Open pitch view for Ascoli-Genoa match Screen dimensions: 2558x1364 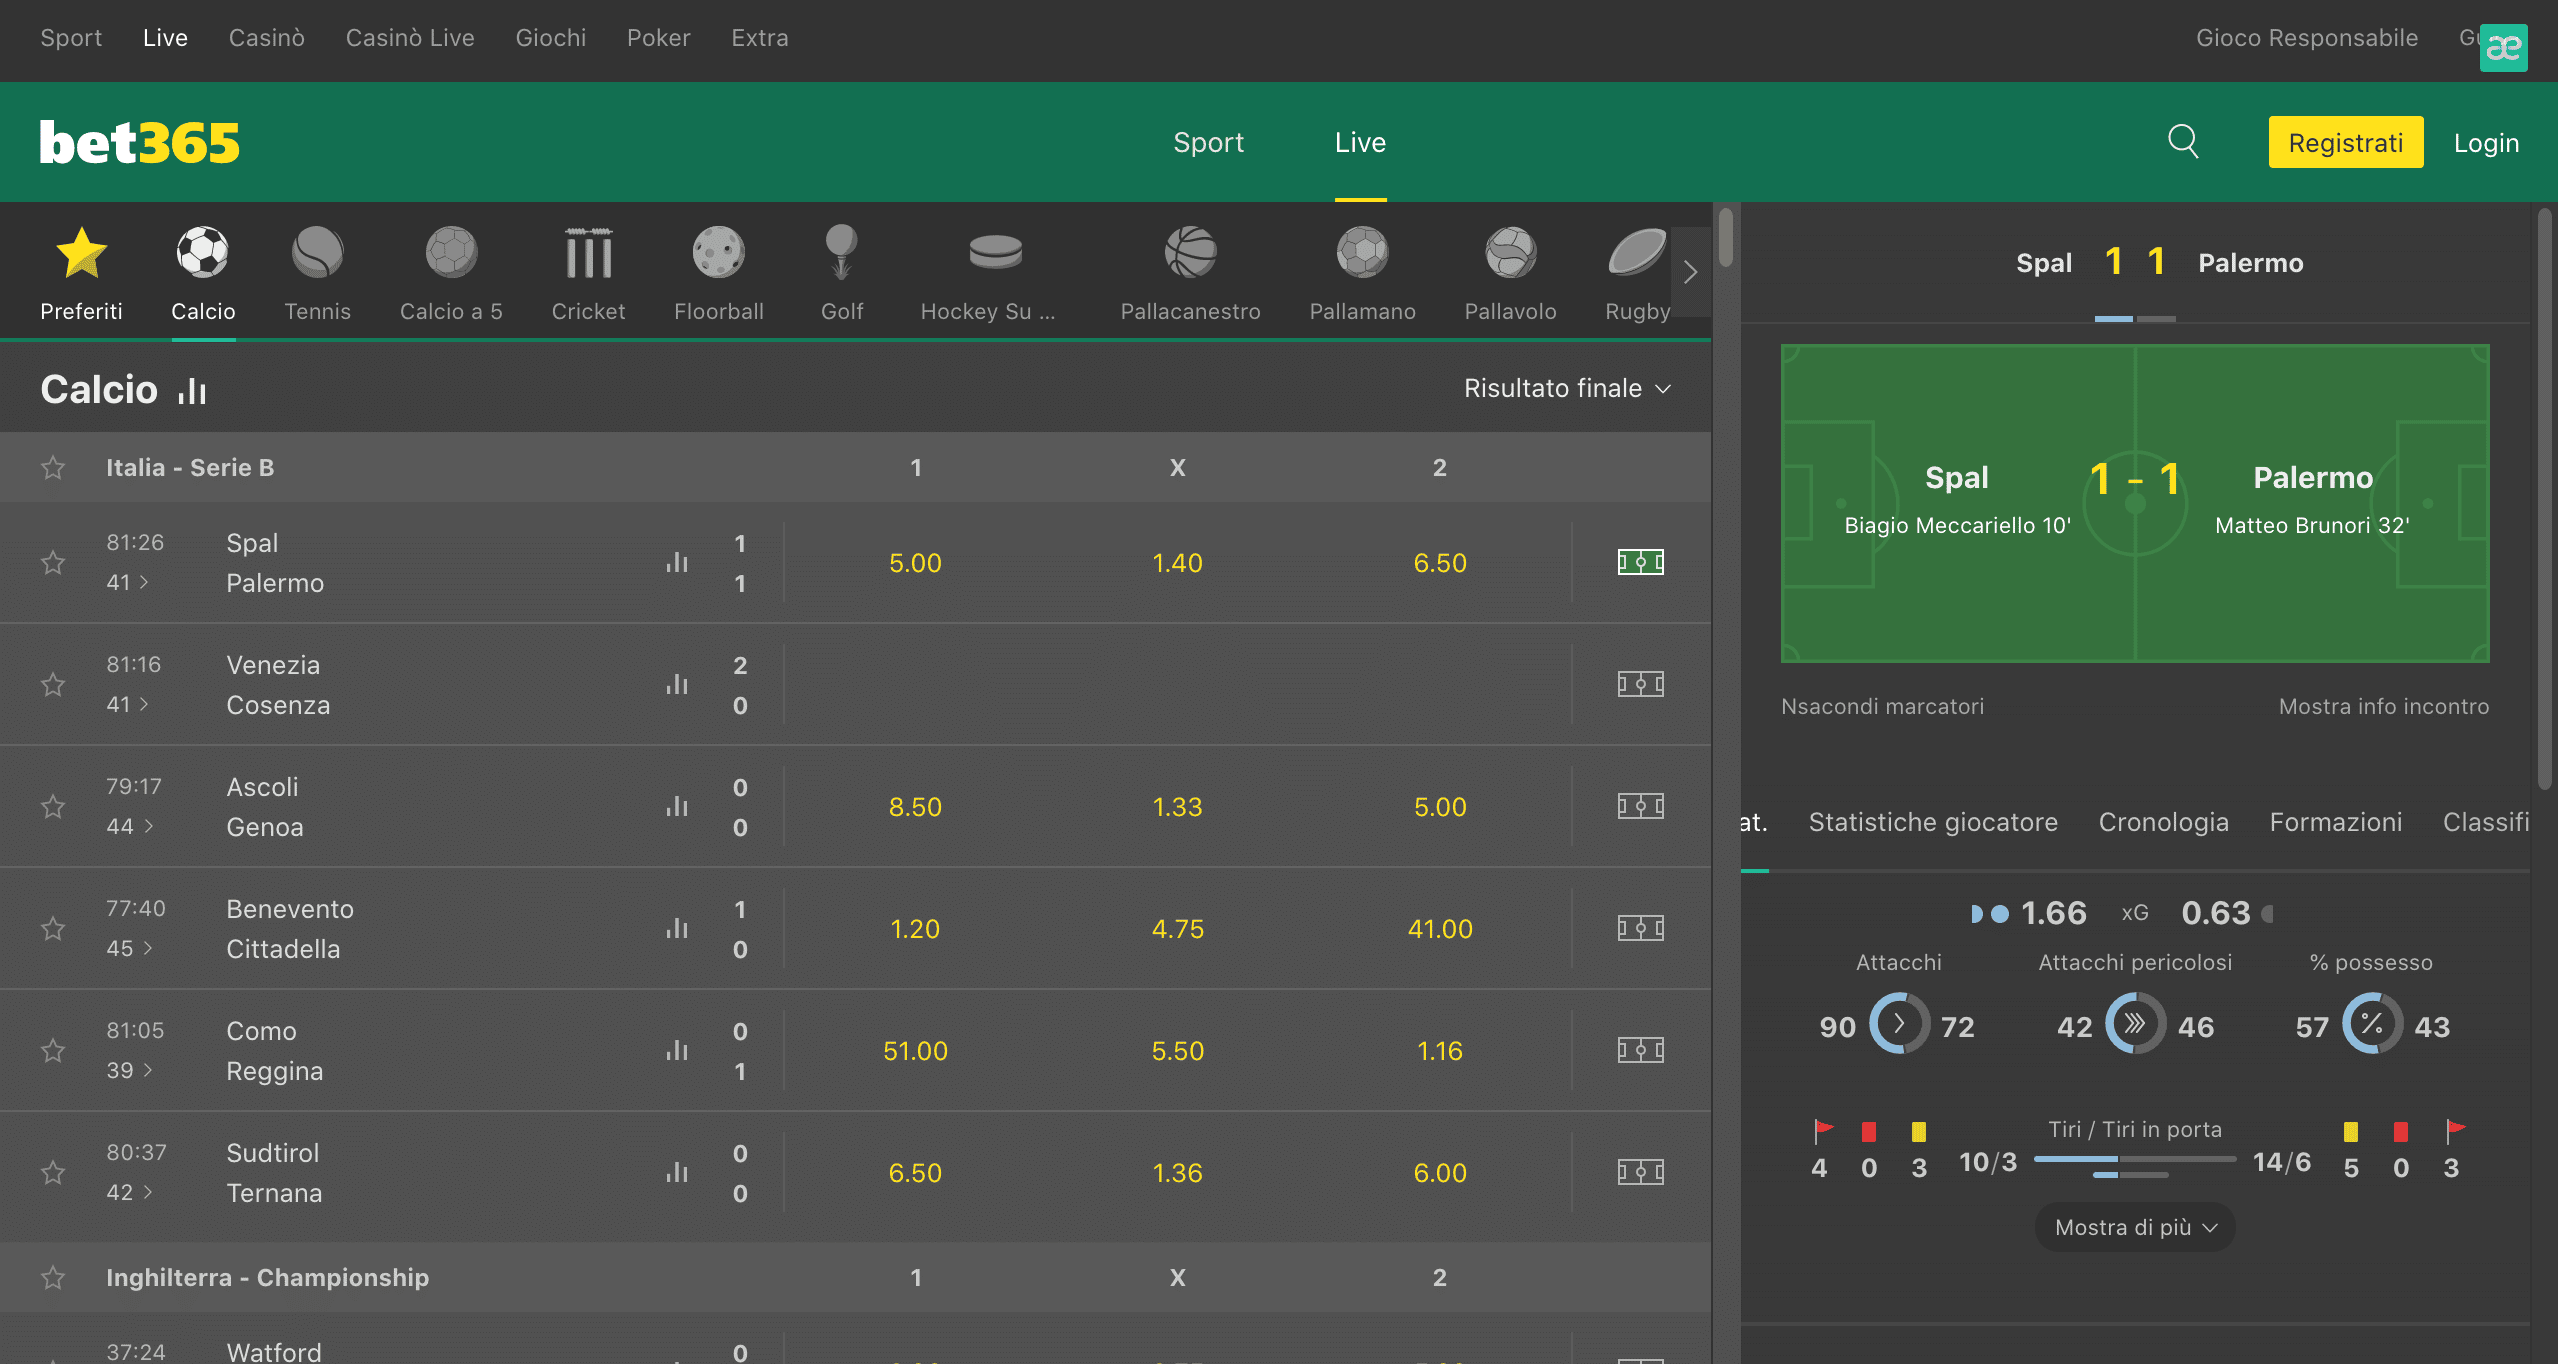tap(1640, 806)
